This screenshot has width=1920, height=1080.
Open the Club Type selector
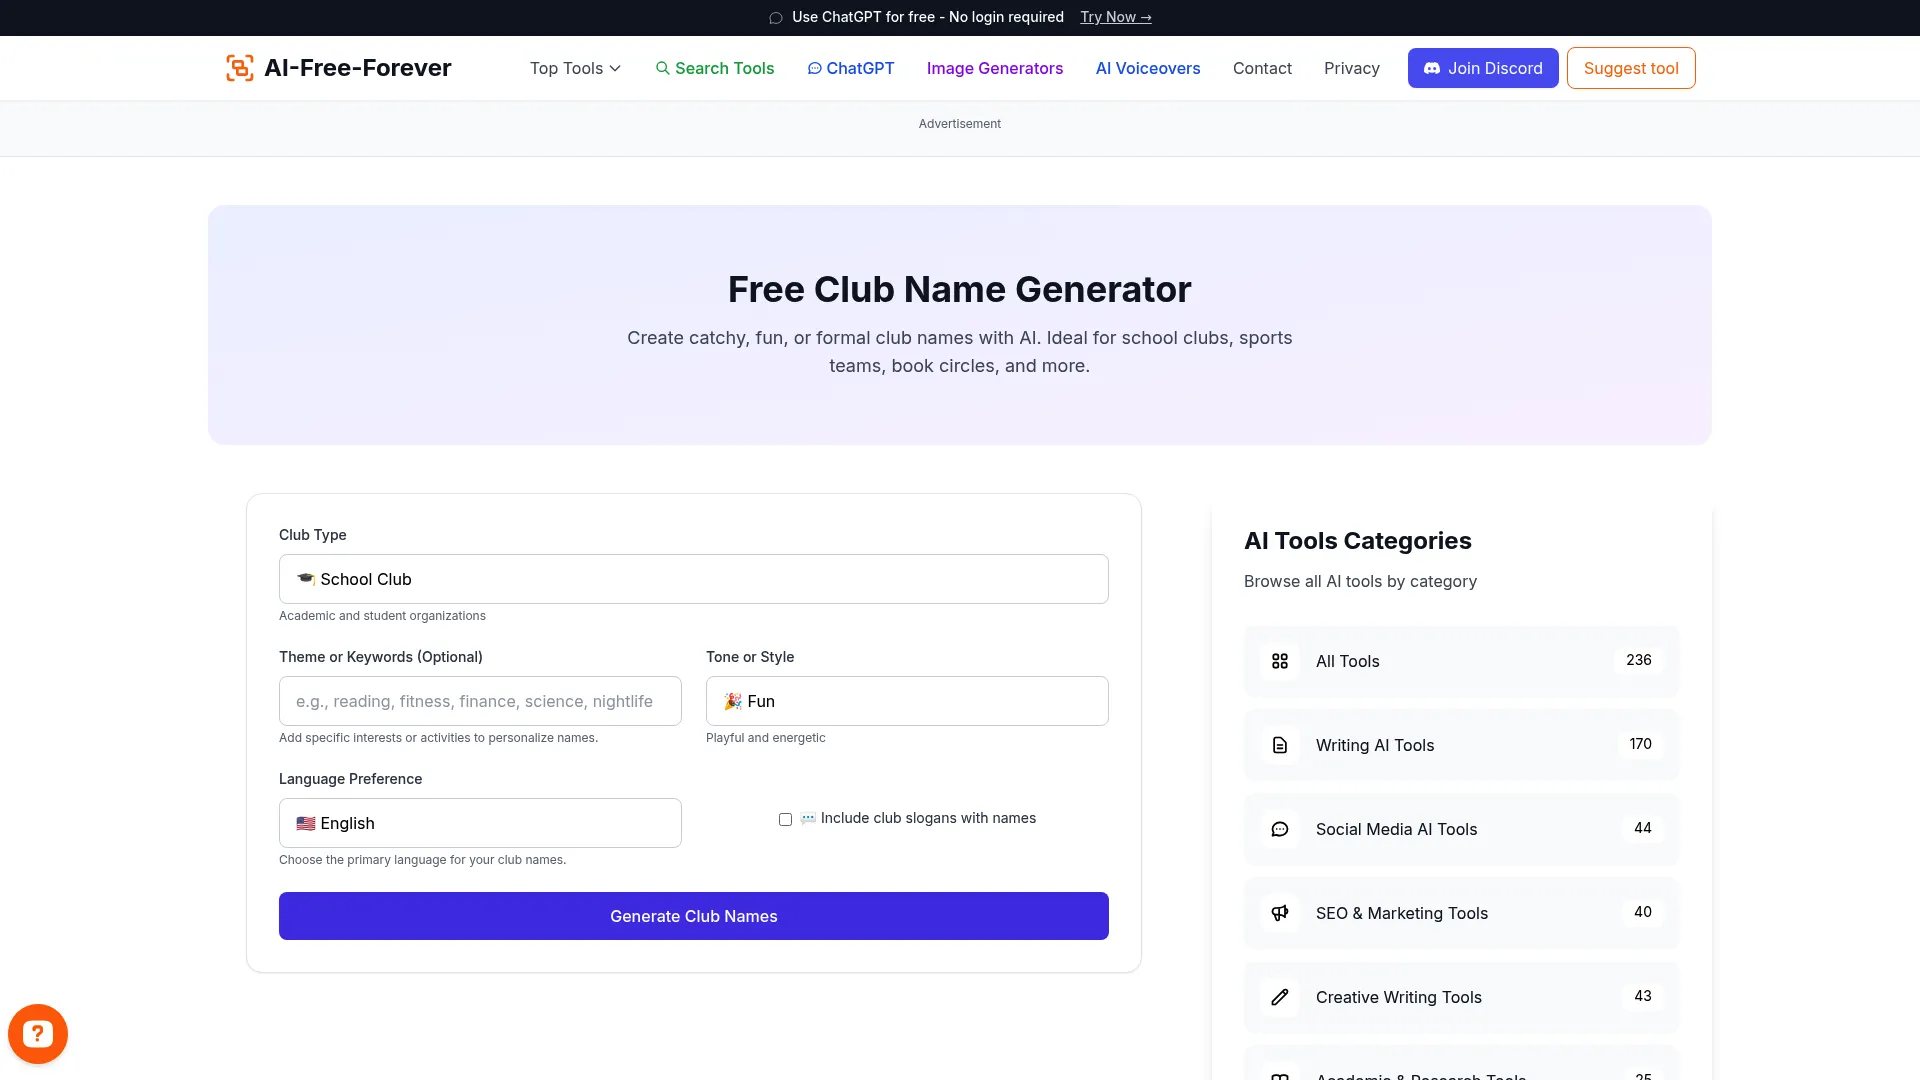(693, 579)
